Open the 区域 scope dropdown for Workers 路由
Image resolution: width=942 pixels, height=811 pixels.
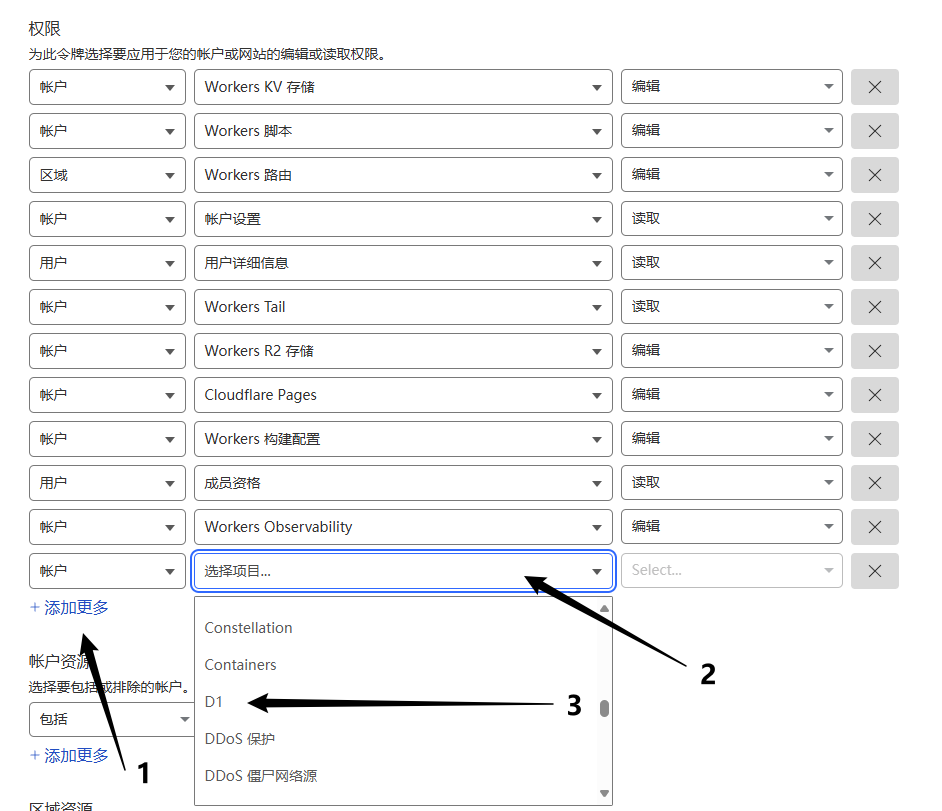point(107,175)
